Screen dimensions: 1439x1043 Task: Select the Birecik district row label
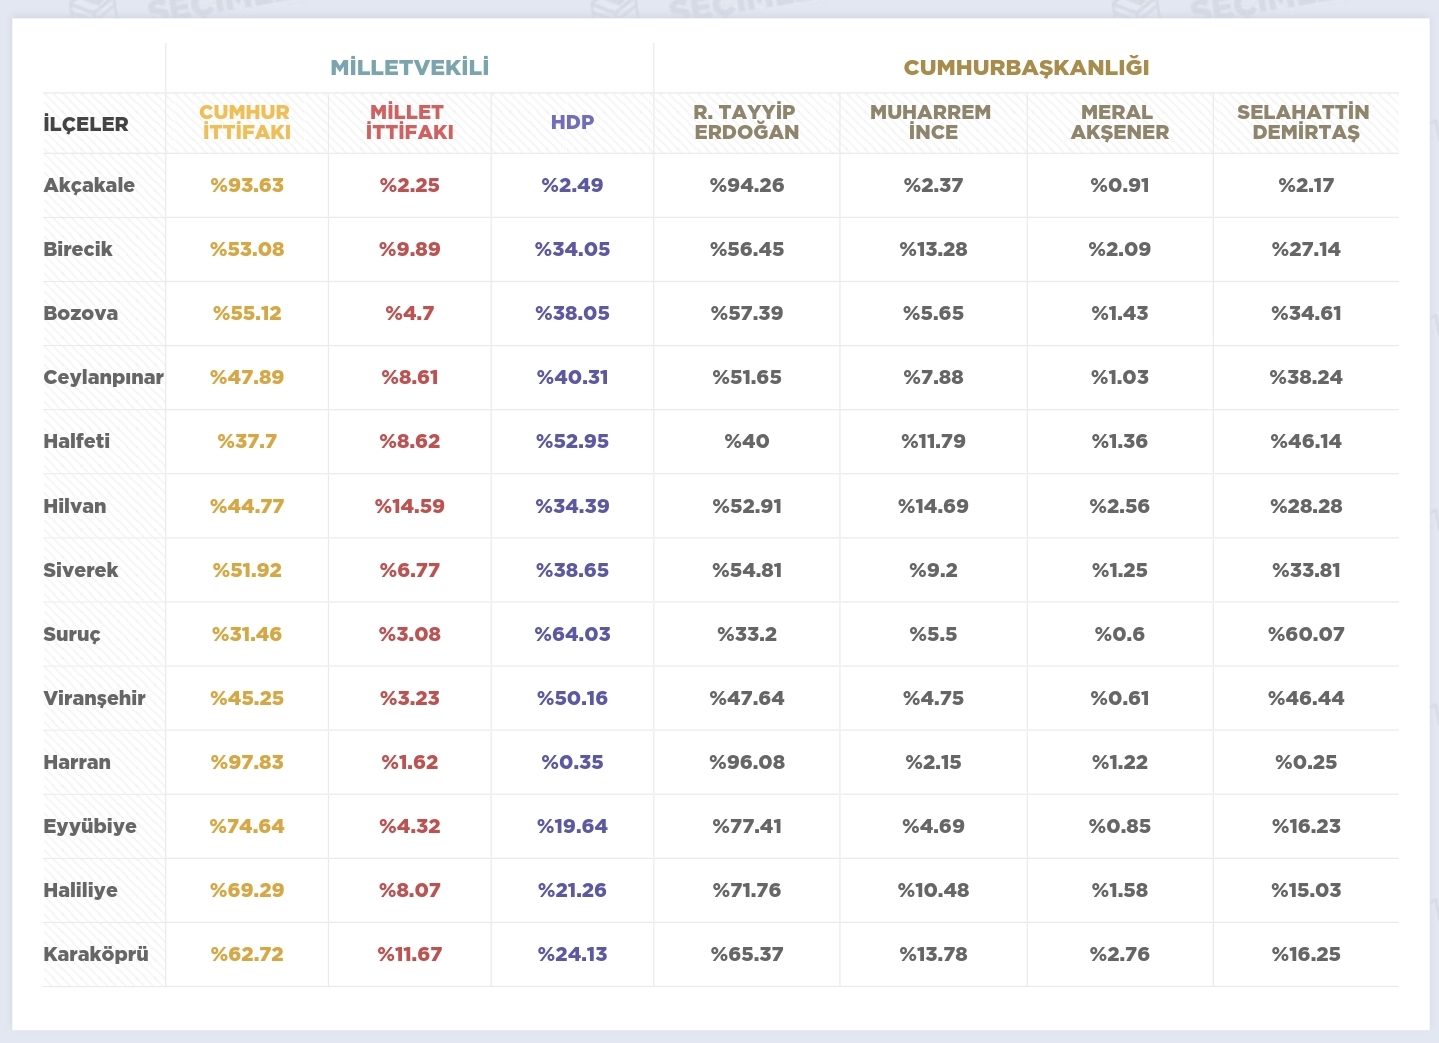pos(78,249)
